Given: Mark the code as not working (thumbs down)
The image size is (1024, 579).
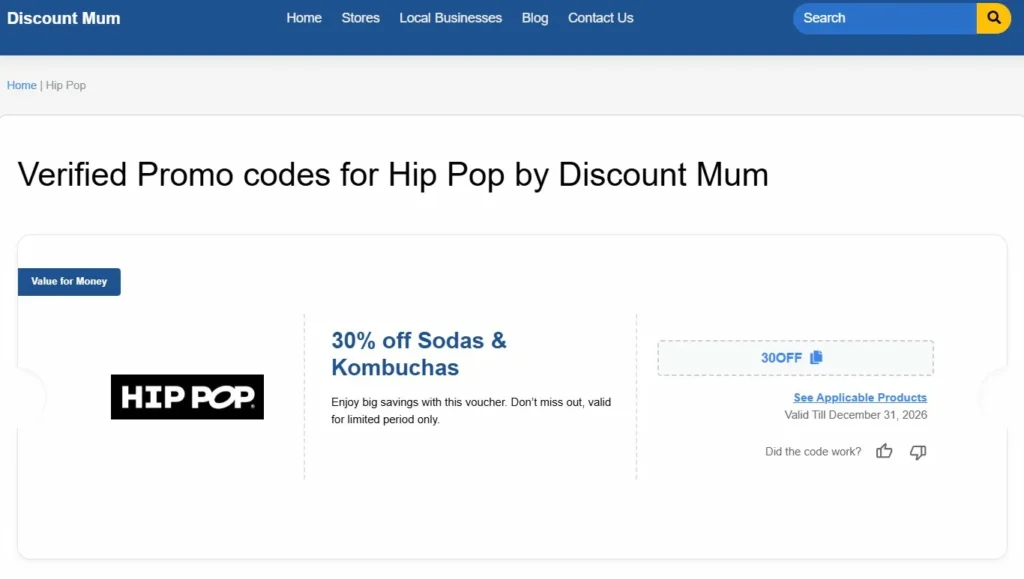Looking at the screenshot, I should click(918, 452).
